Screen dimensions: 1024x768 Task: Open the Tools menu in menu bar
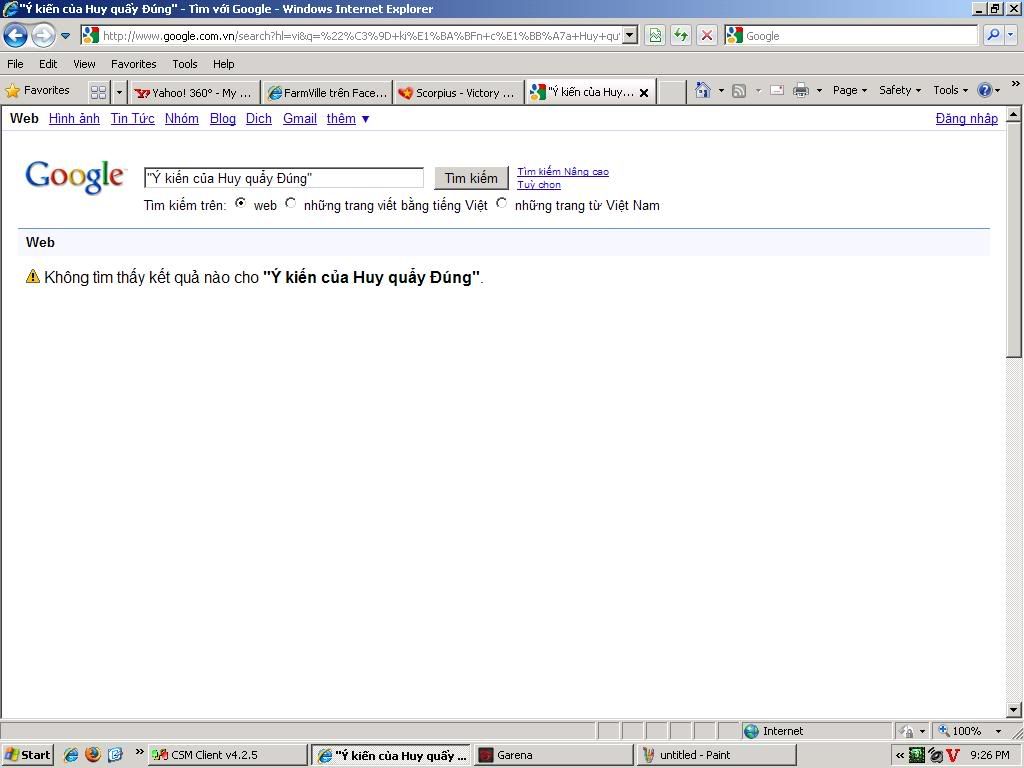tap(185, 64)
